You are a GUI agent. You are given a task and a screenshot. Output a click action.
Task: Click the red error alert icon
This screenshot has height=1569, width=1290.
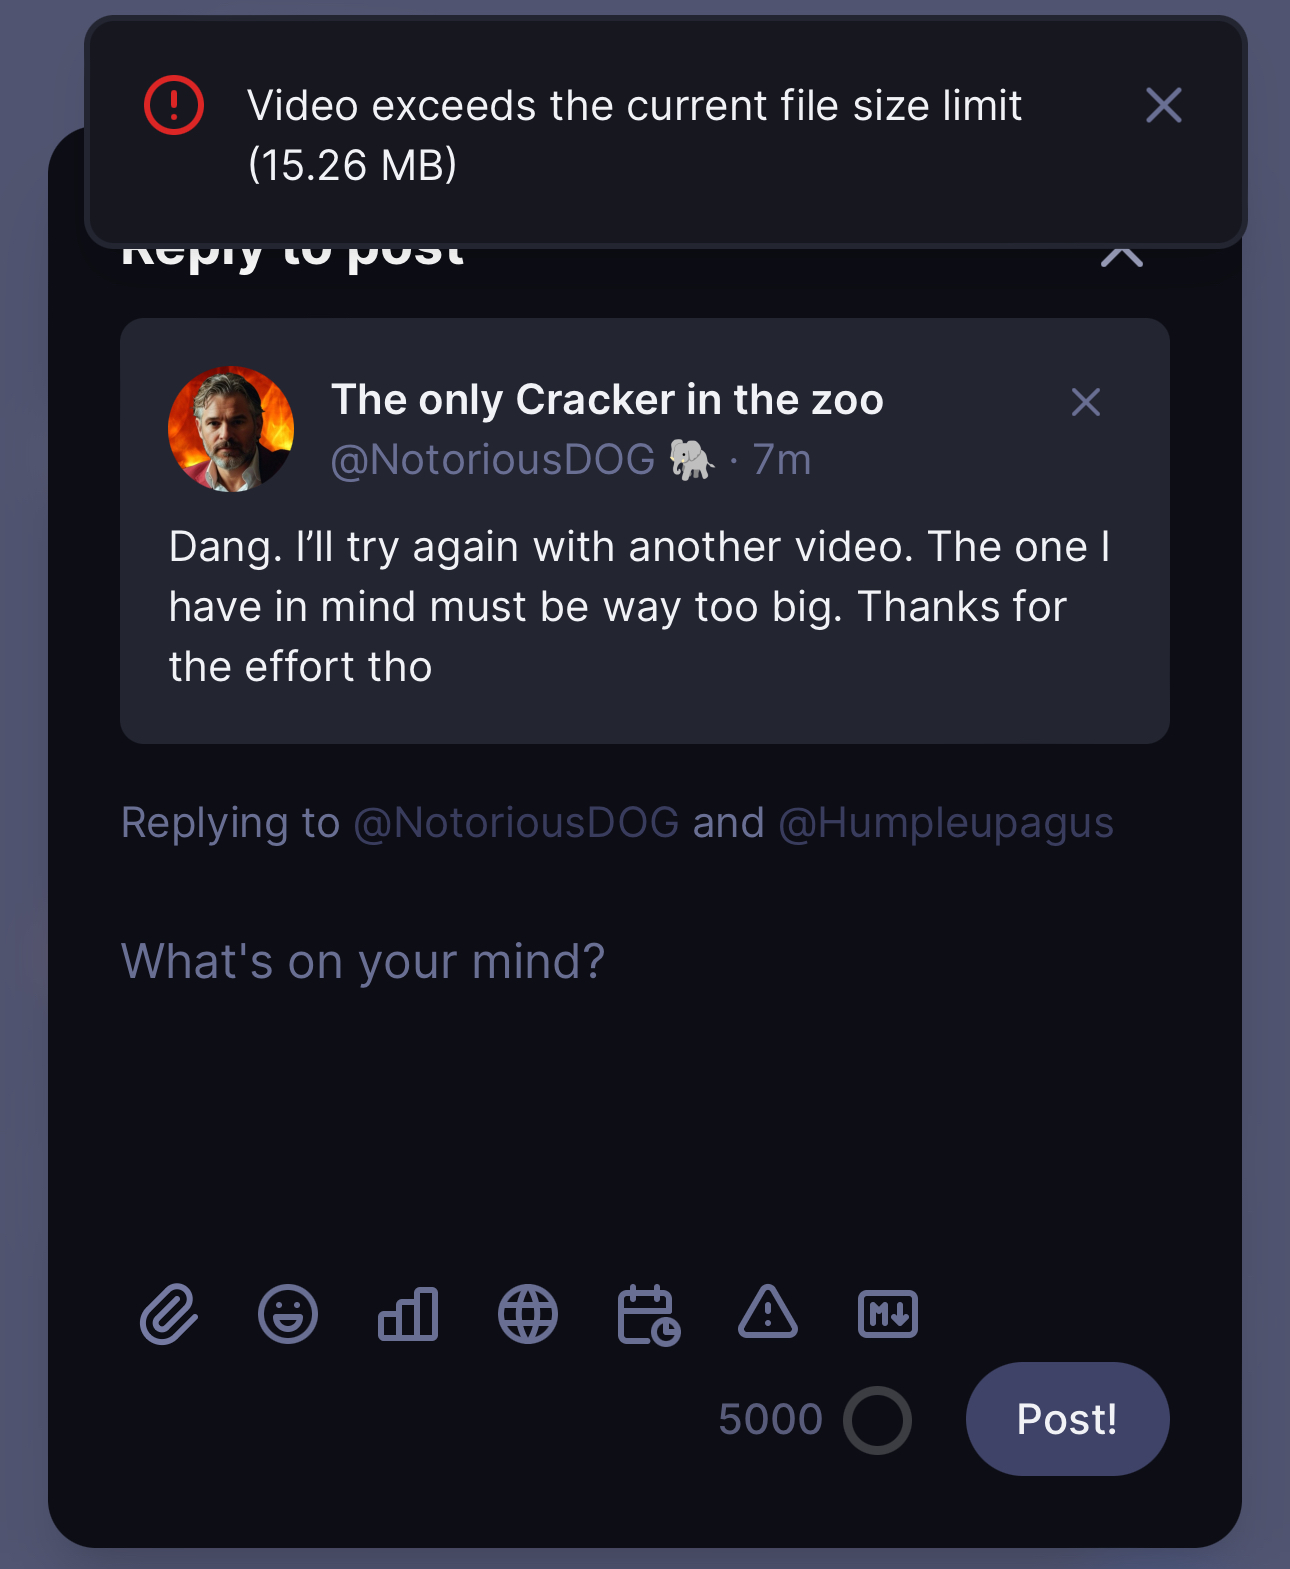(174, 105)
